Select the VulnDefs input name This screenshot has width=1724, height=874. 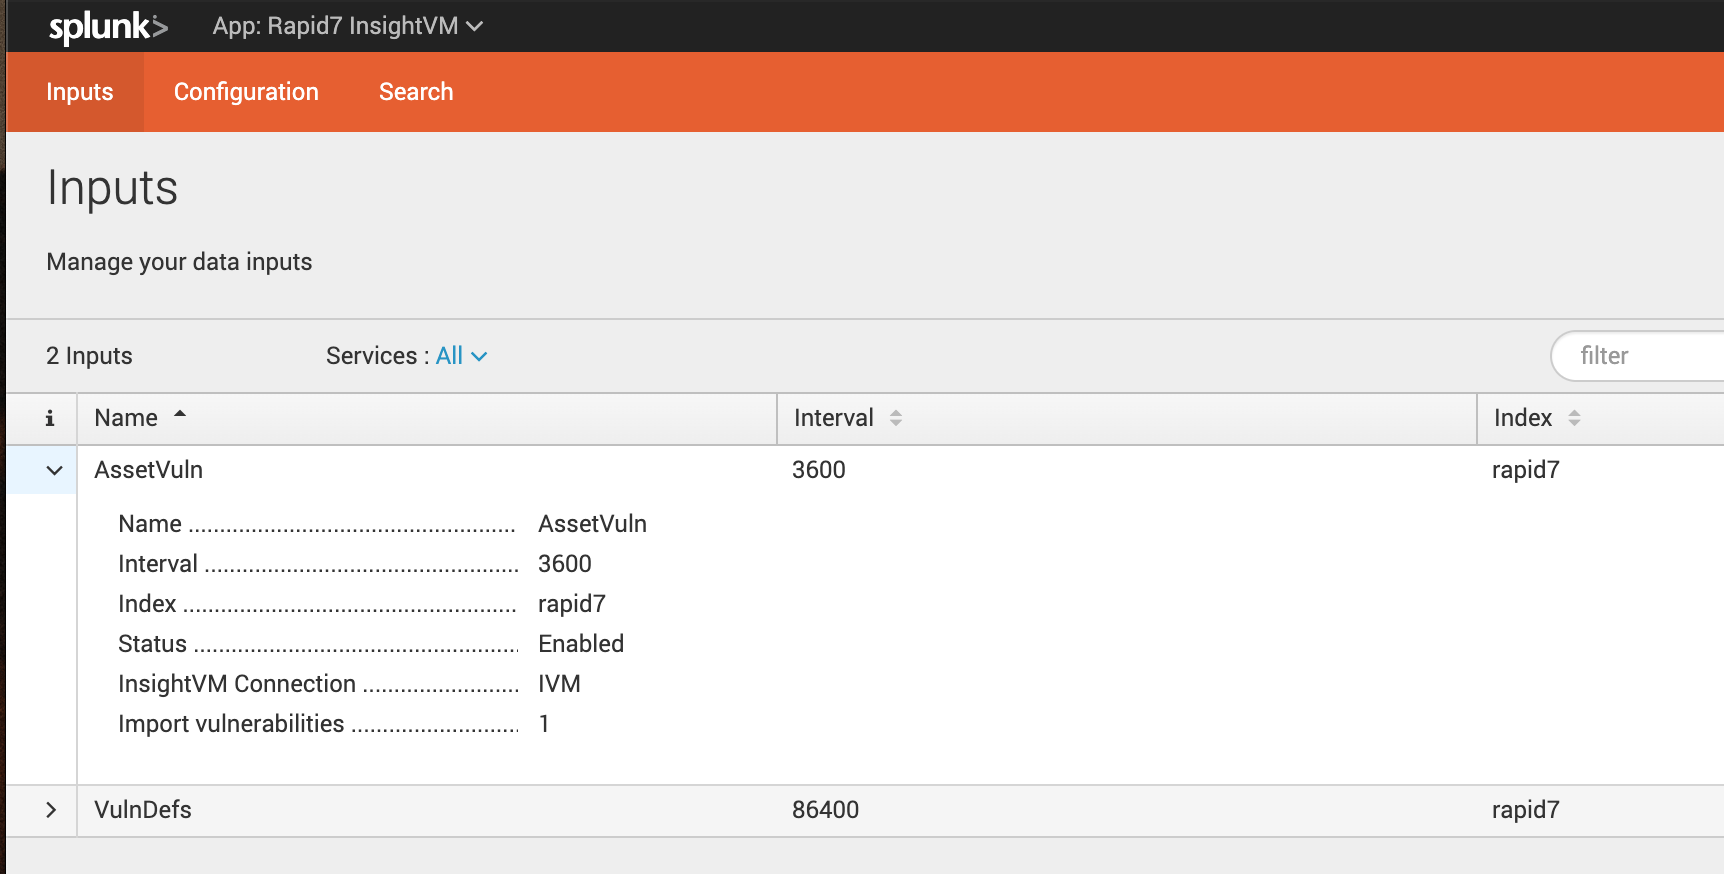coord(143,810)
